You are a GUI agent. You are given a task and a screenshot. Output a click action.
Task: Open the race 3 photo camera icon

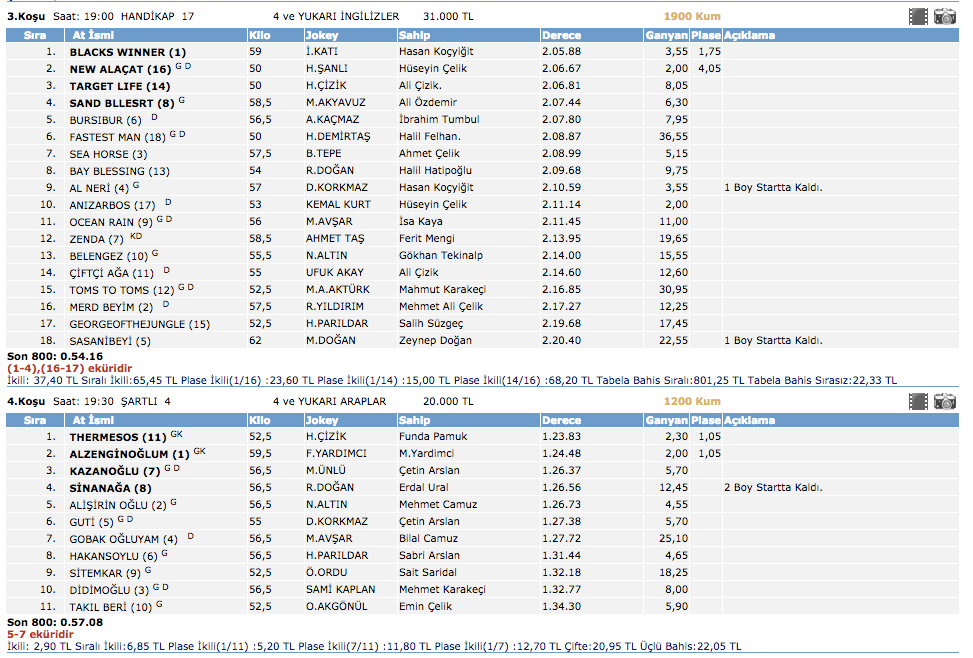944,16
